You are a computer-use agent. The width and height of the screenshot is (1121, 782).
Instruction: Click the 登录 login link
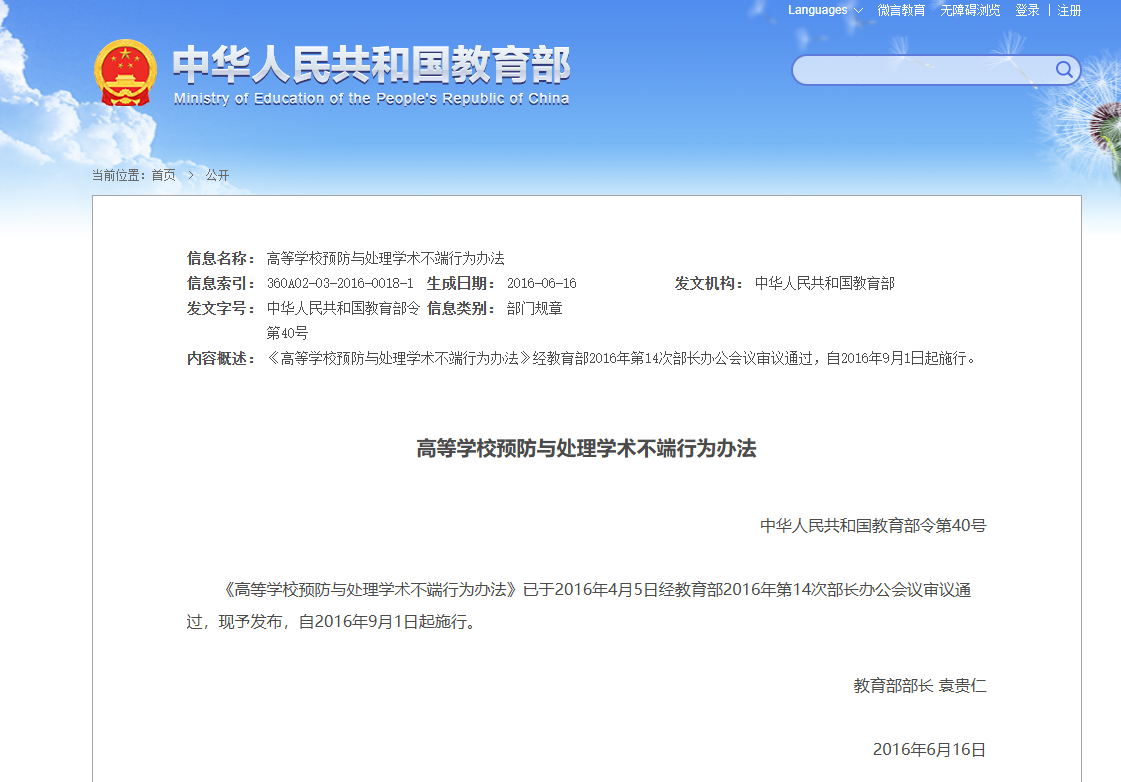(1027, 10)
